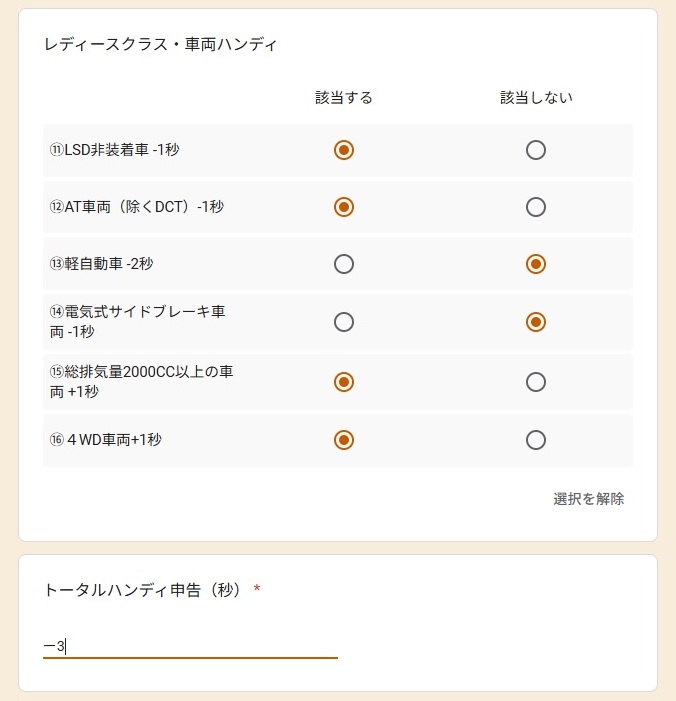
Task: Click the ⑯４WD車両+1秒 row label
Action: click(x=106, y=440)
